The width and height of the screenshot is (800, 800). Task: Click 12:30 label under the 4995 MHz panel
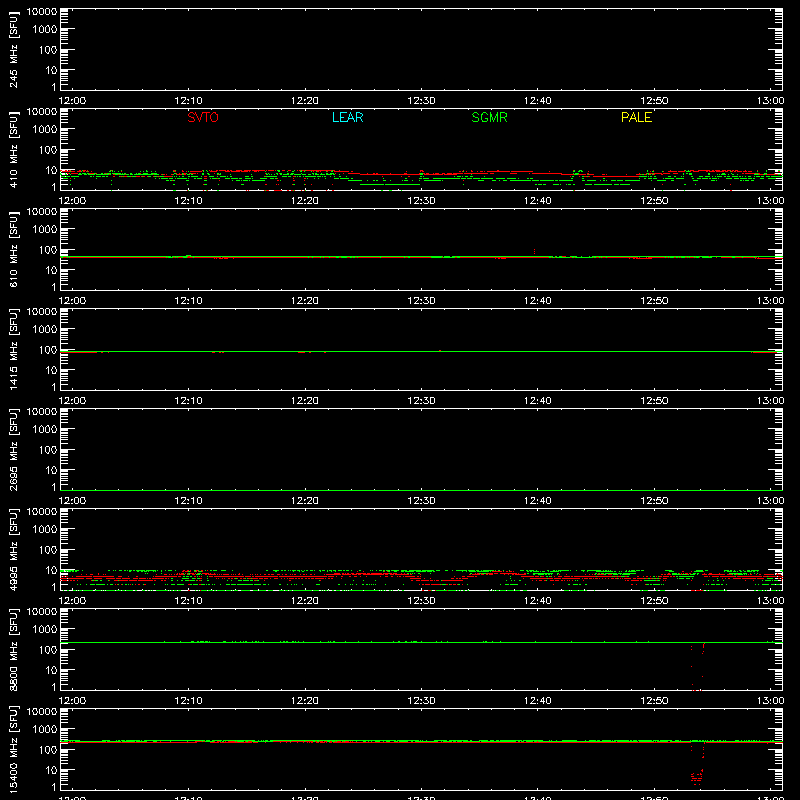click(x=421, y=601)
